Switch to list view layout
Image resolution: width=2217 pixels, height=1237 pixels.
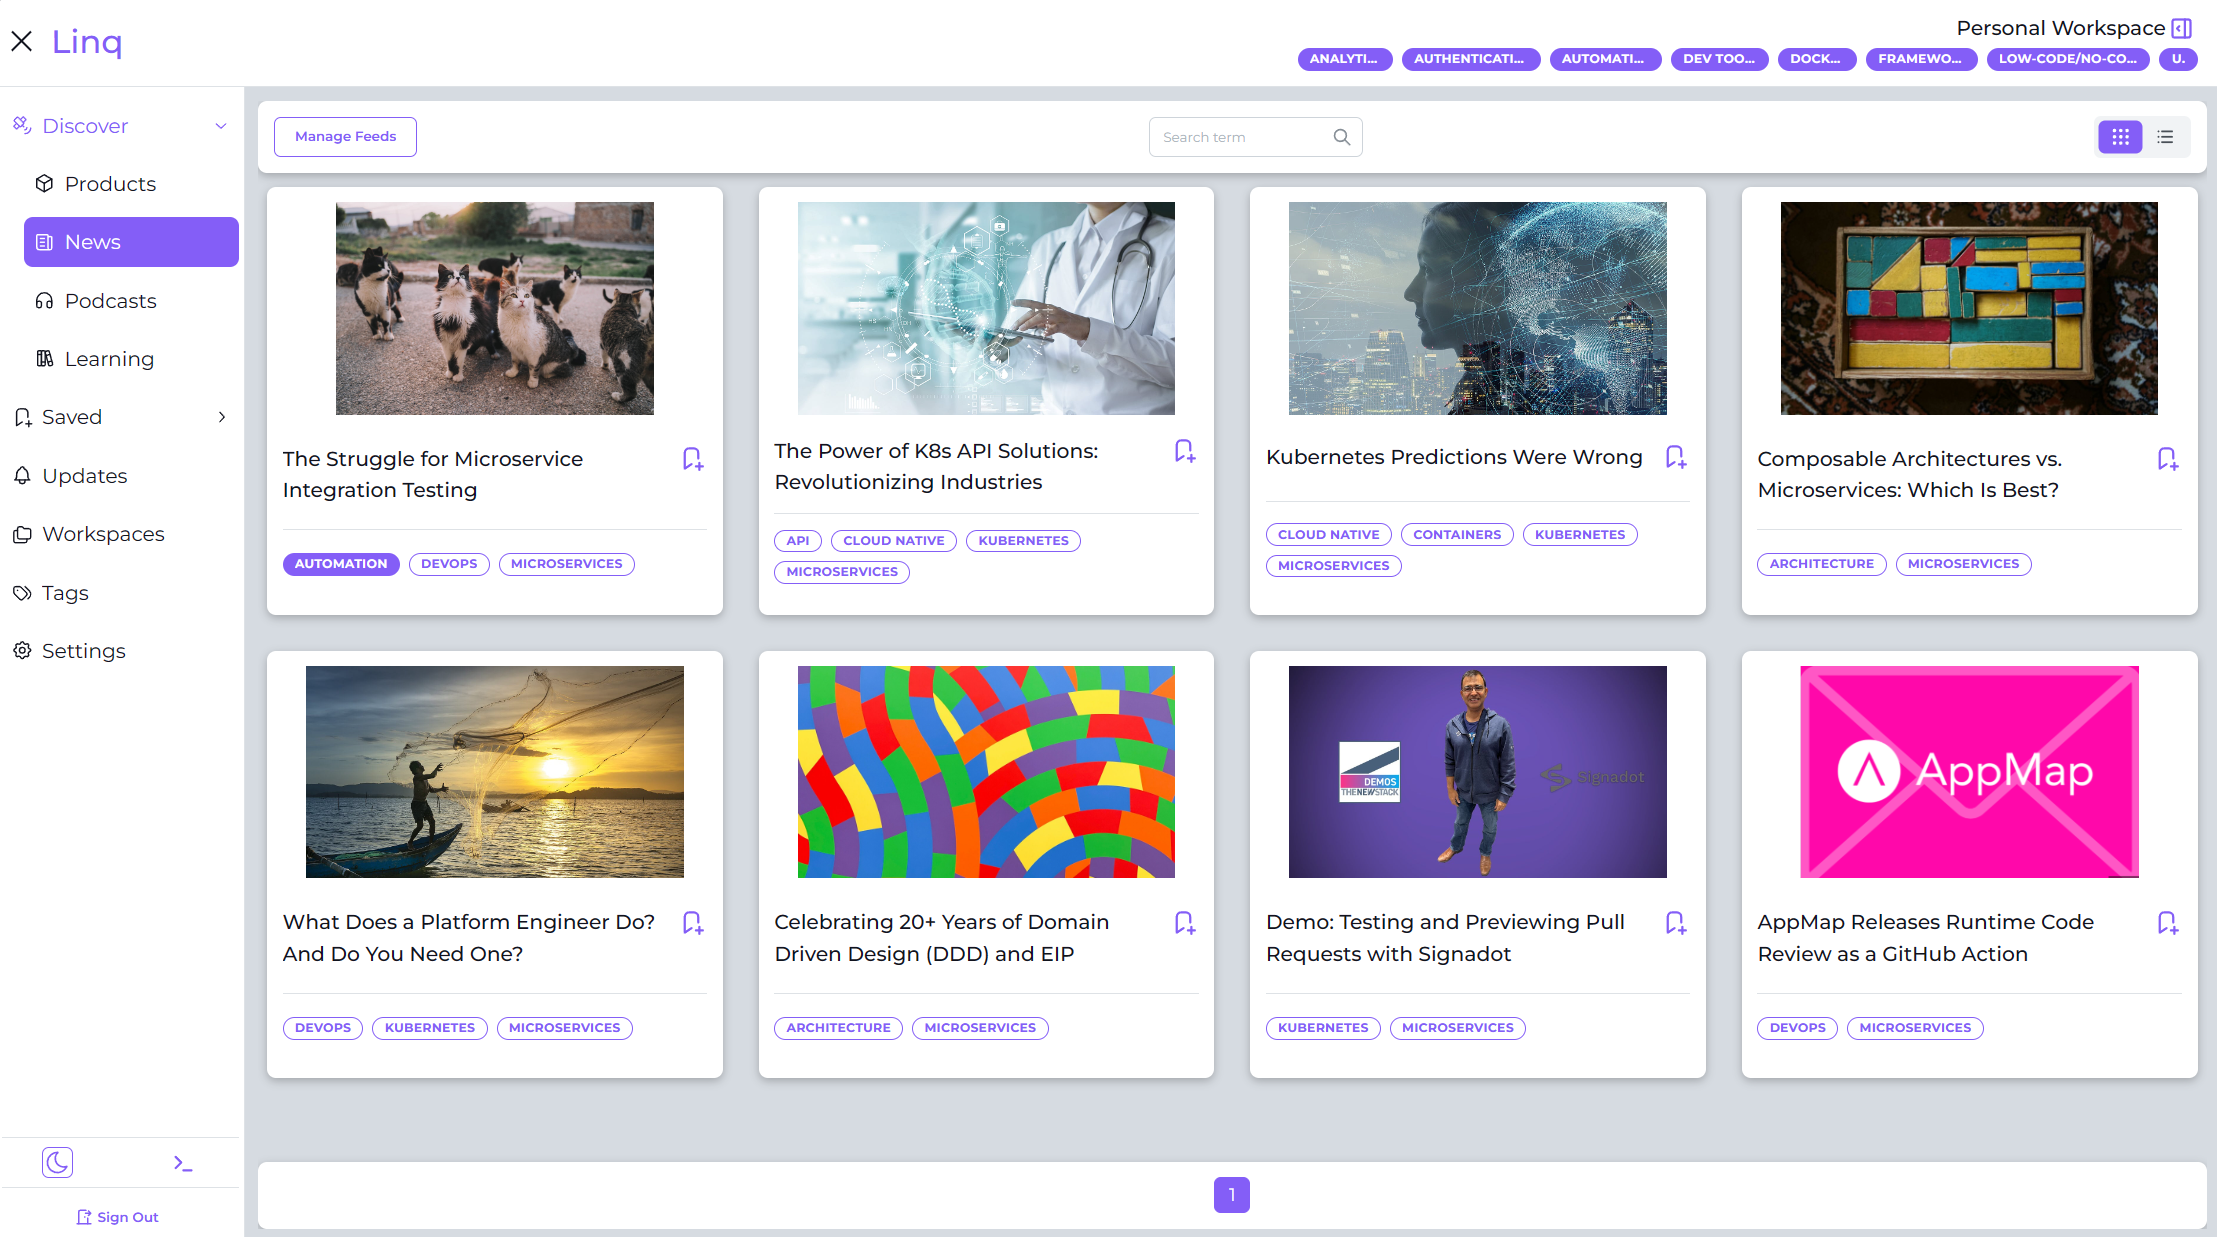[x=2165, y=136]
